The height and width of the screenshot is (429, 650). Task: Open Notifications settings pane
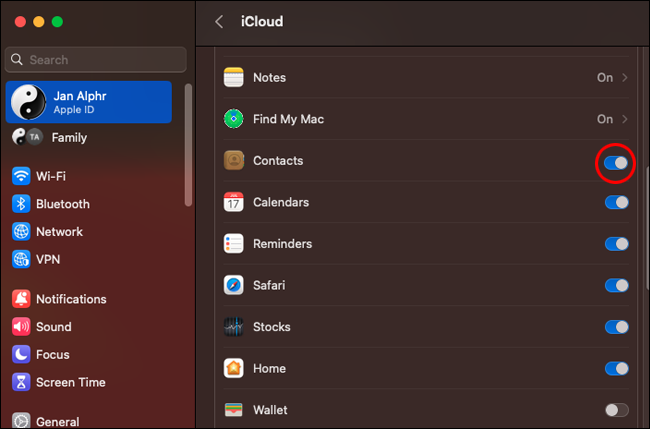pyautogui.click(x=89, y=299)
